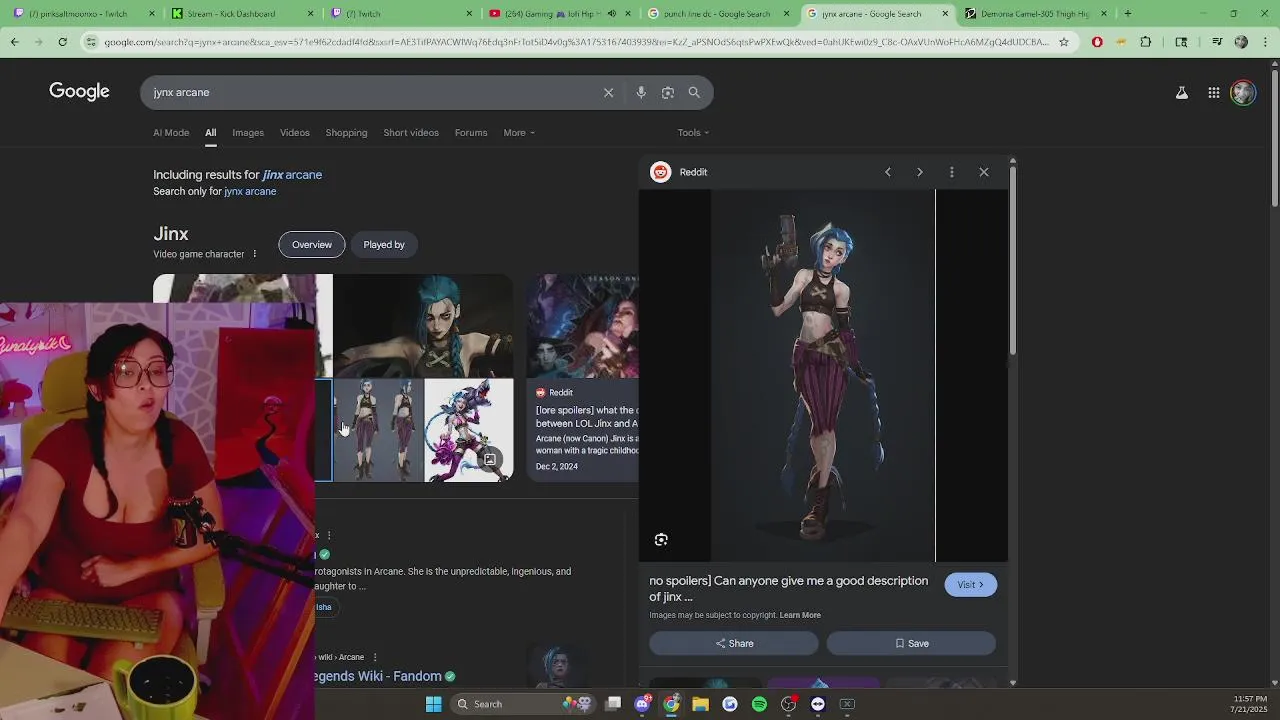Viewport: 1280px width, 720px height.
Task: Go to the previous image in the preview panel
Action: [887, 172]
